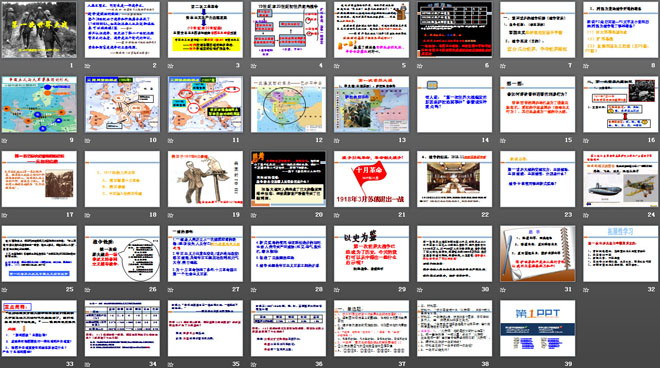Click the animation star under slide 9
The image size is (660, 368).
point(4,140)
